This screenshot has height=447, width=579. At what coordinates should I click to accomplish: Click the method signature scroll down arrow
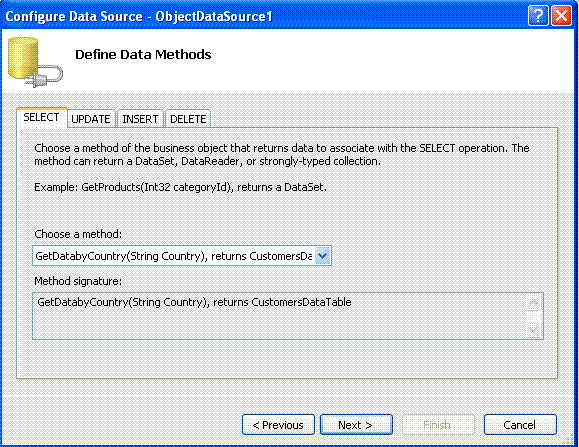(x=534, y=329)
